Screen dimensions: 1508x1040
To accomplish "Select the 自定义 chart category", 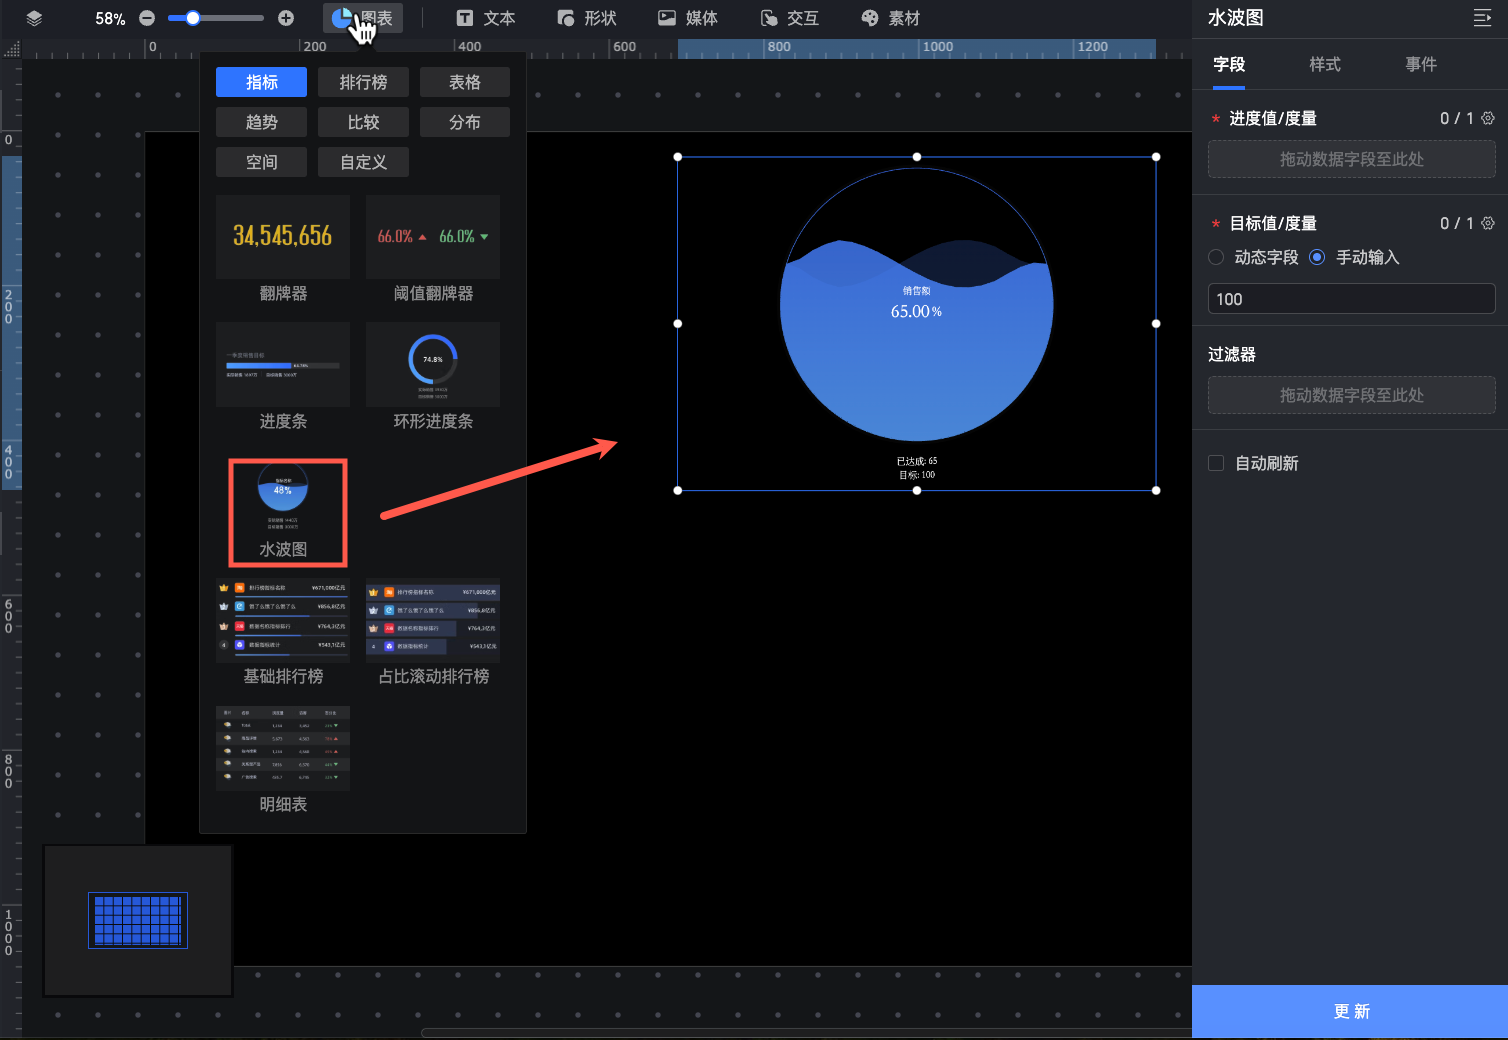I will point(363,162).
